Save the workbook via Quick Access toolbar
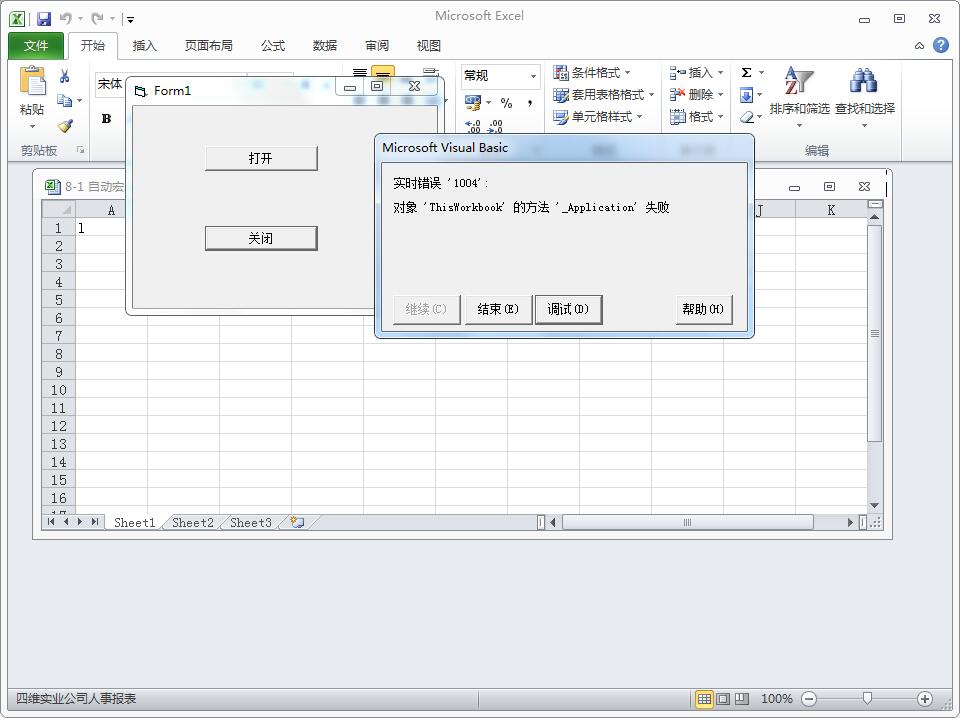The image size is (960, 718). tap(43, 19)
